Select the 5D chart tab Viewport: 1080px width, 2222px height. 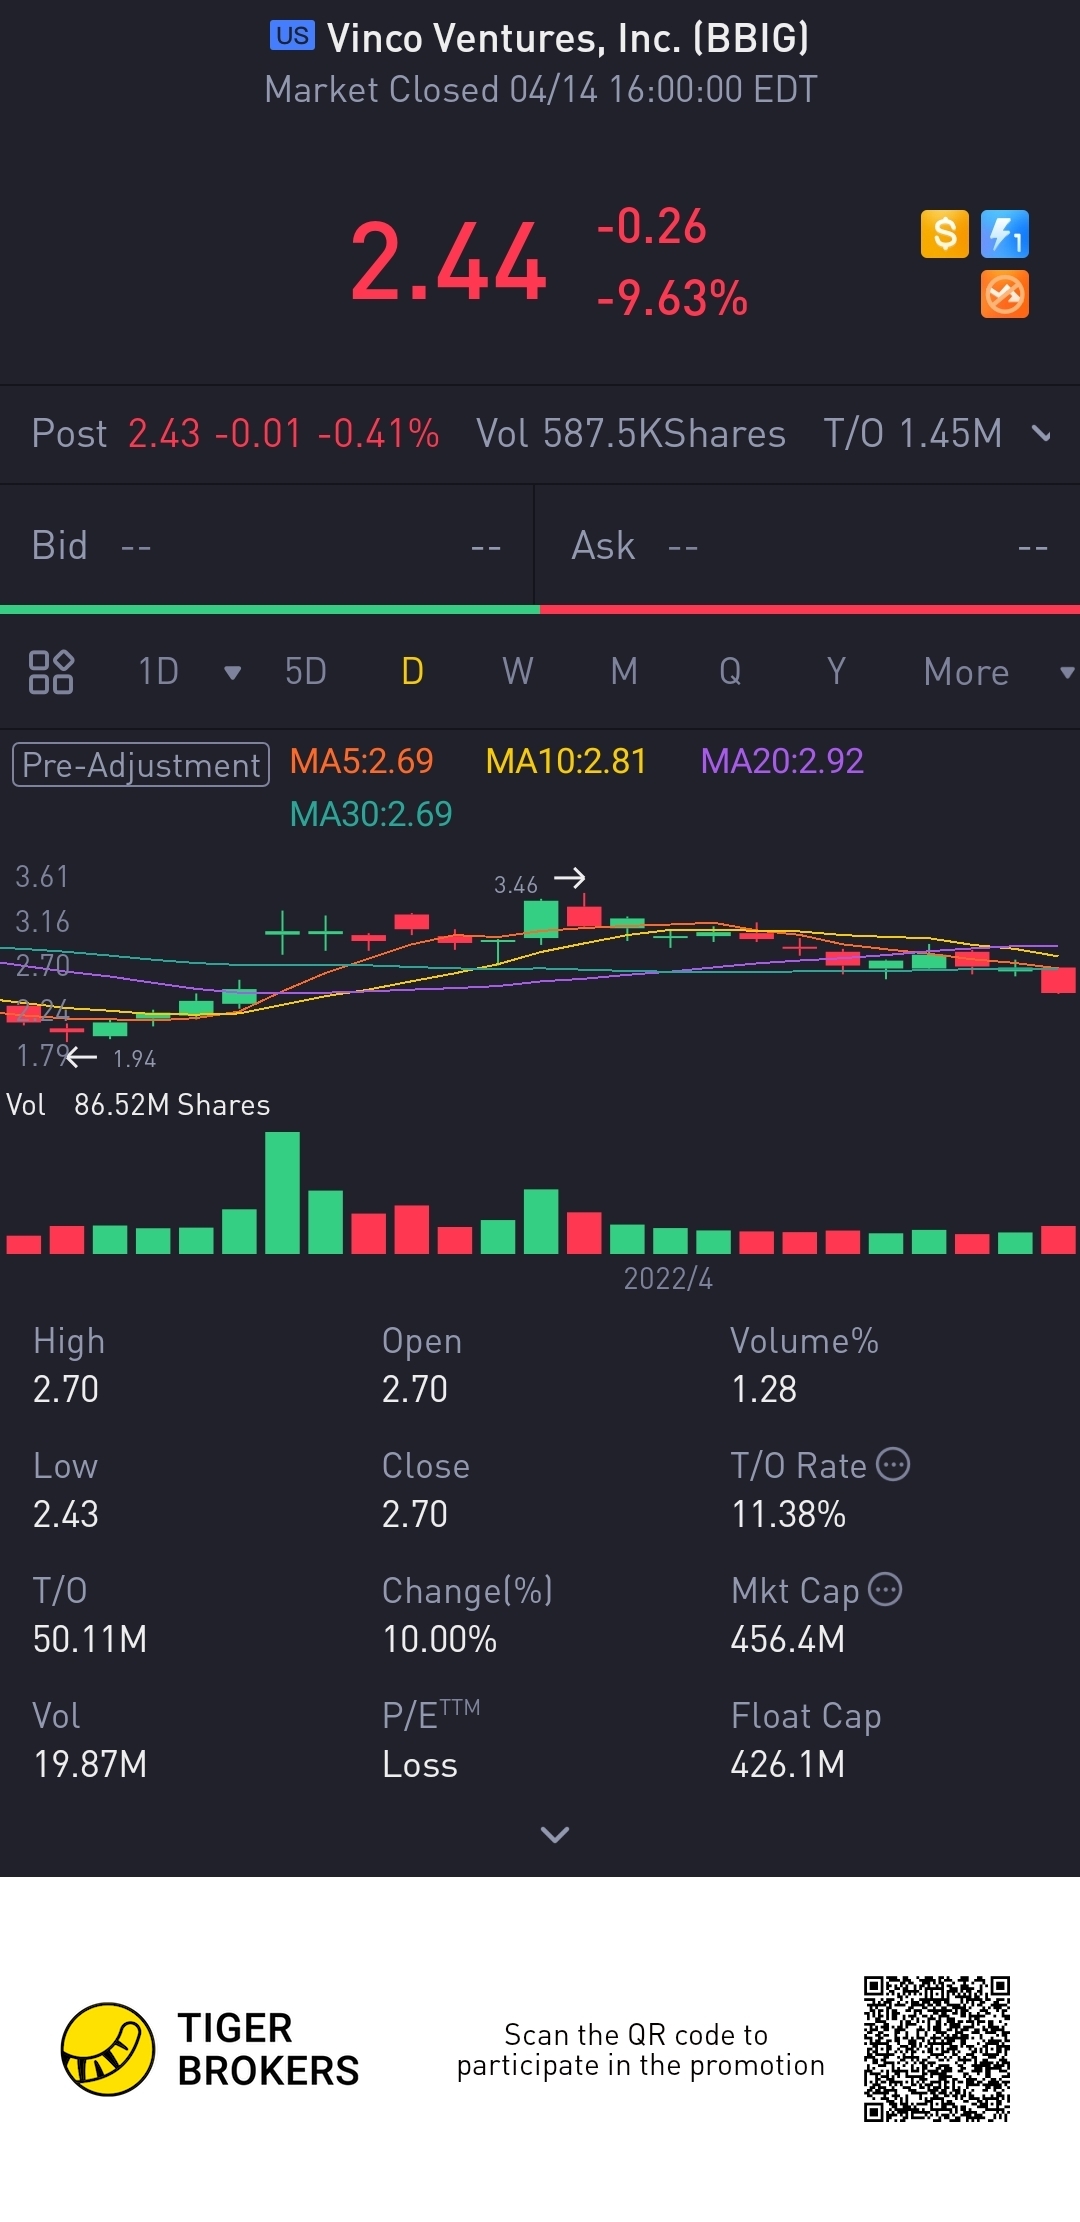pyautogui.click(x=305, y=672)
